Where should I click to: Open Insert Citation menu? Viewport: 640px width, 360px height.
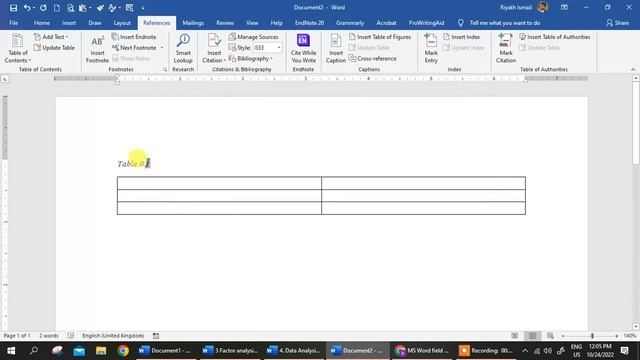pyautogui.click(x=214, y=49)
